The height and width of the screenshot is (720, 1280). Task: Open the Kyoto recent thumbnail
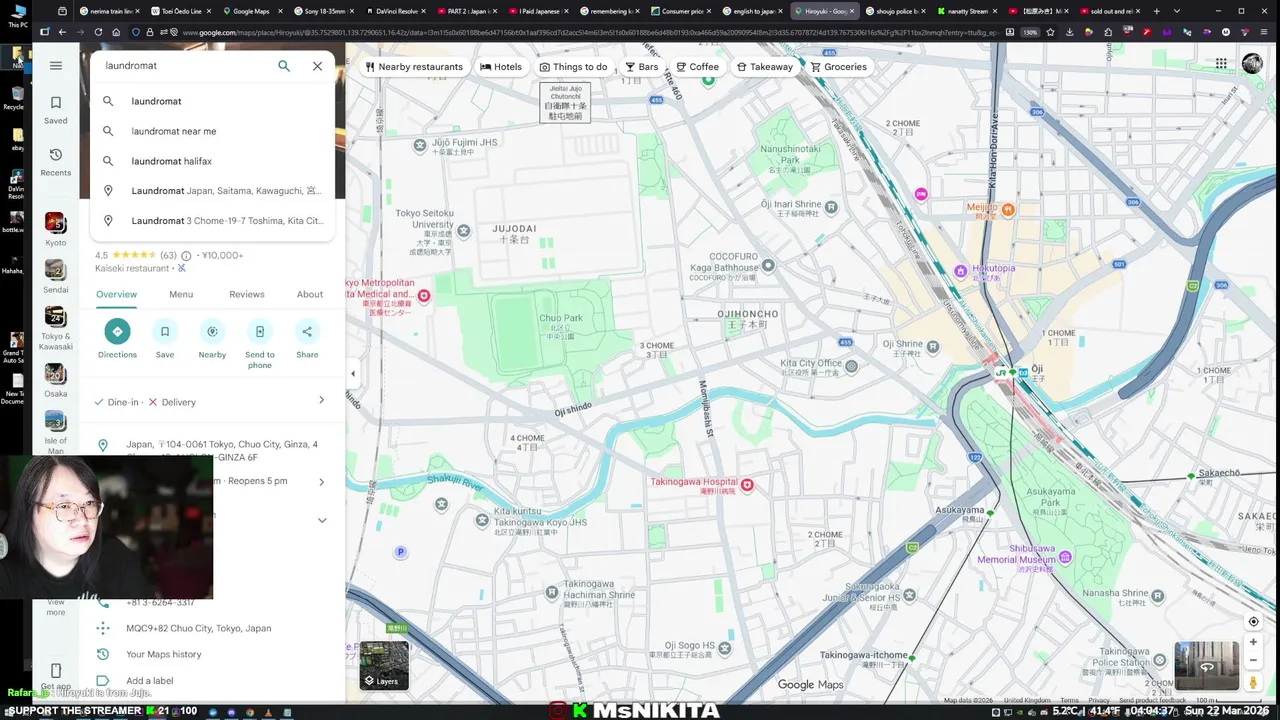[56, 229]
